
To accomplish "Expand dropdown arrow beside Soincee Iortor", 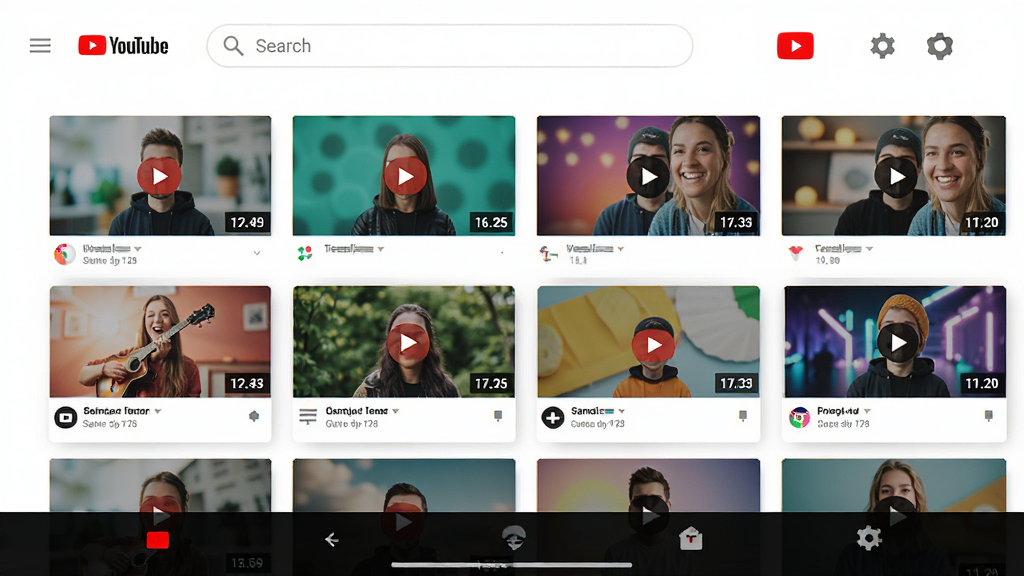I will click(158, 411).
